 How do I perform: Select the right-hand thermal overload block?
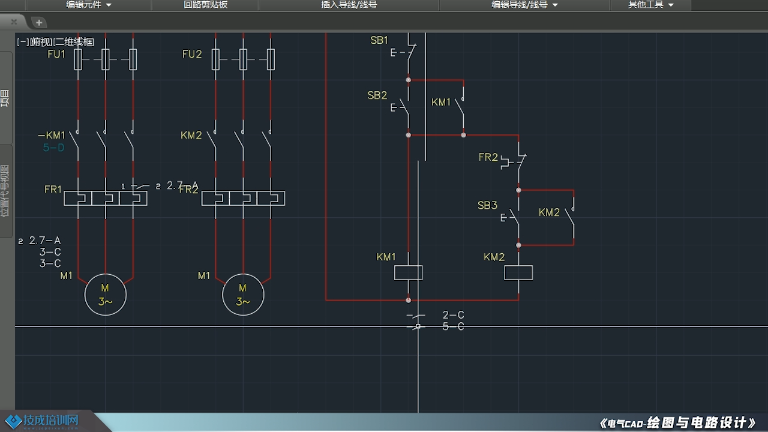pyautogui.click(x=243, y=198)
